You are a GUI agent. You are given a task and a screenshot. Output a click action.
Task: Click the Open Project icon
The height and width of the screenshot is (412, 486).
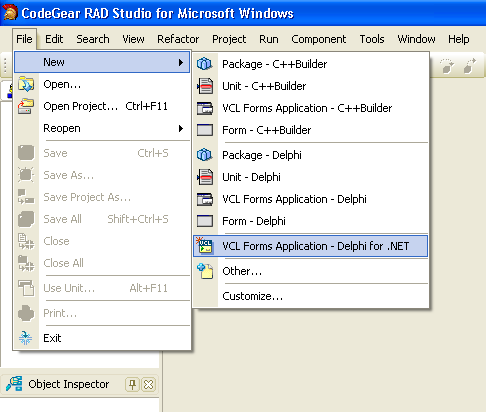[x=26, y=106]
